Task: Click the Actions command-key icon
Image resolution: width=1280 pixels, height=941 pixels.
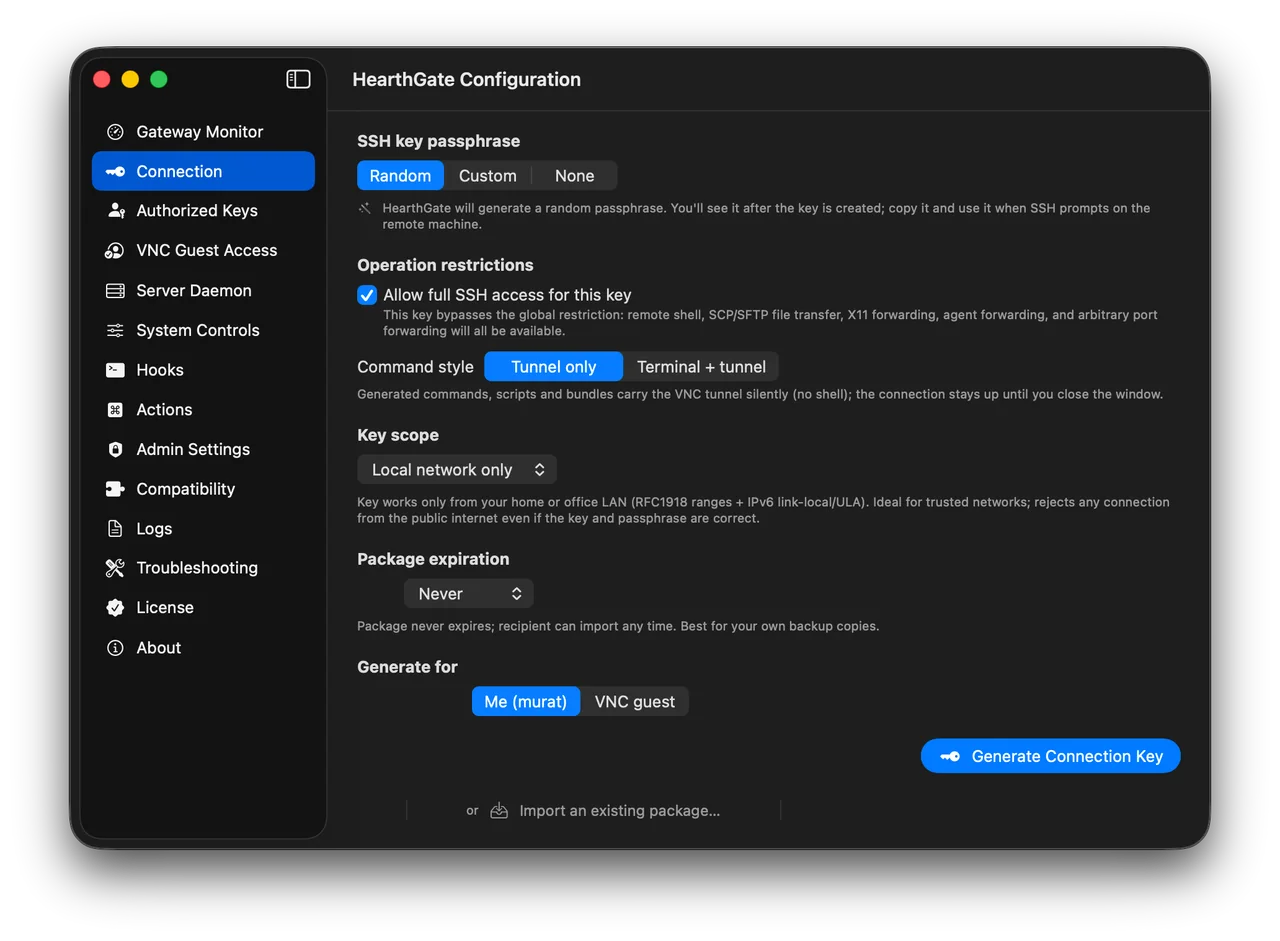Action: point(115,410)
